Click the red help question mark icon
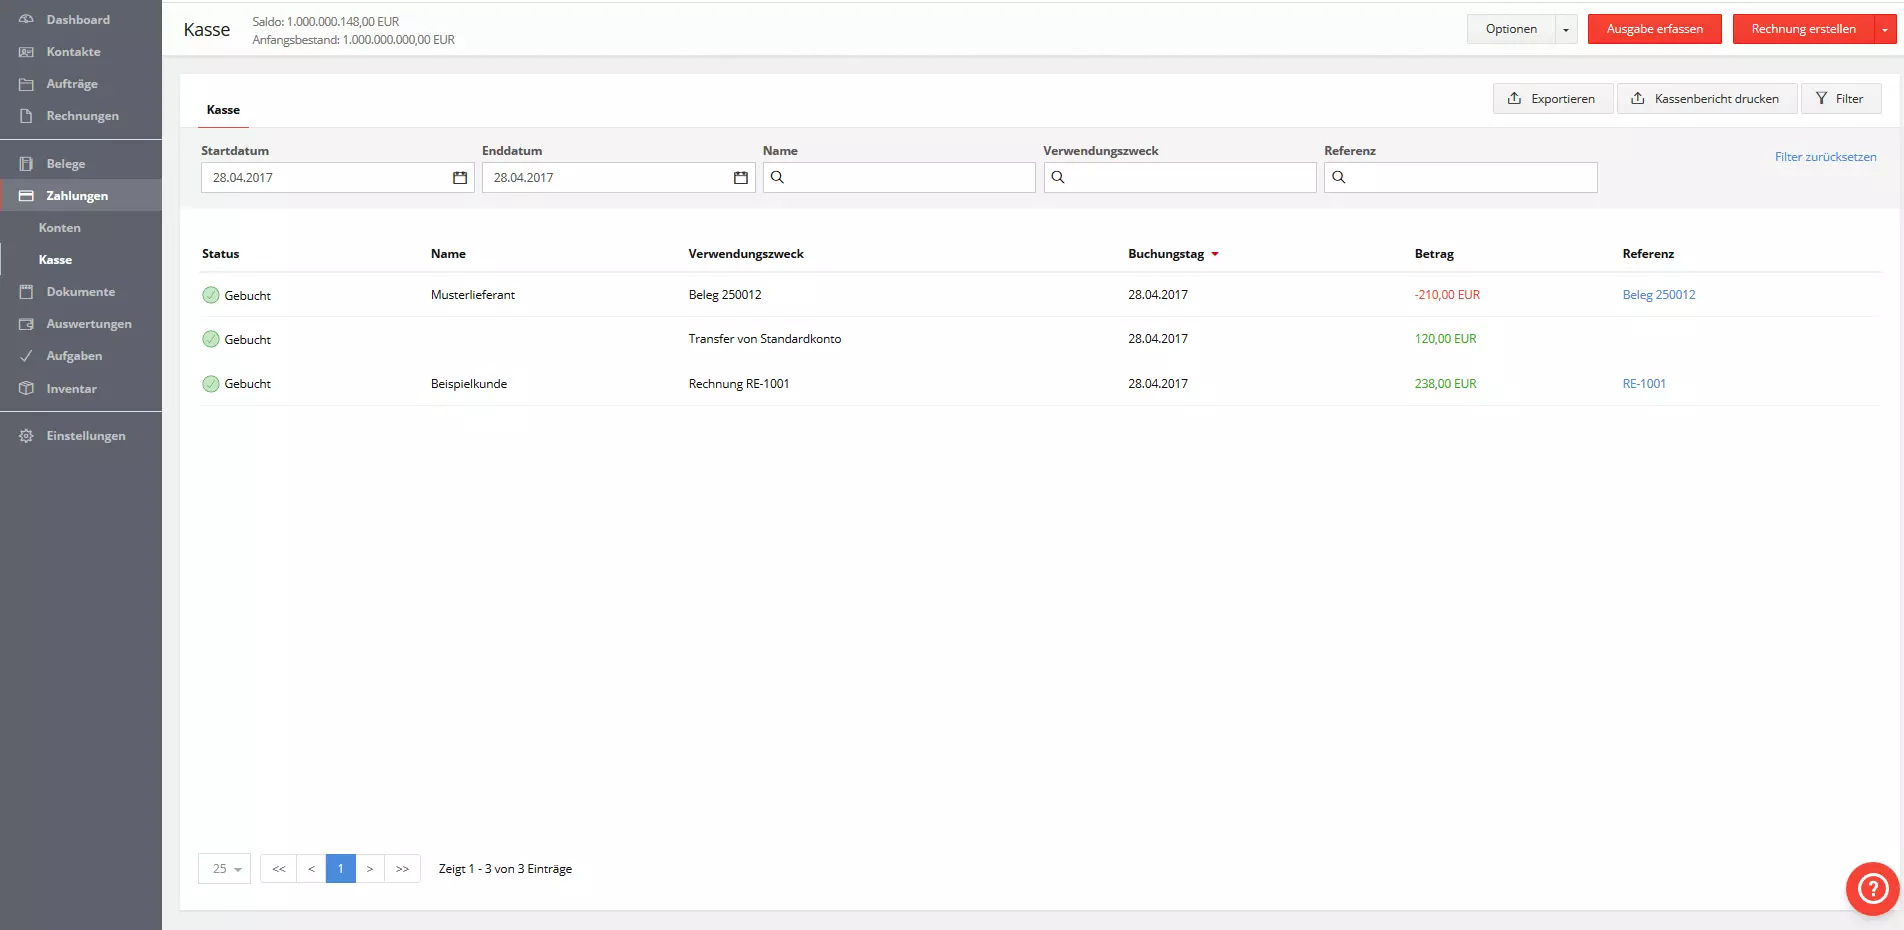The image size is (1904, 930). [1872, 888]
